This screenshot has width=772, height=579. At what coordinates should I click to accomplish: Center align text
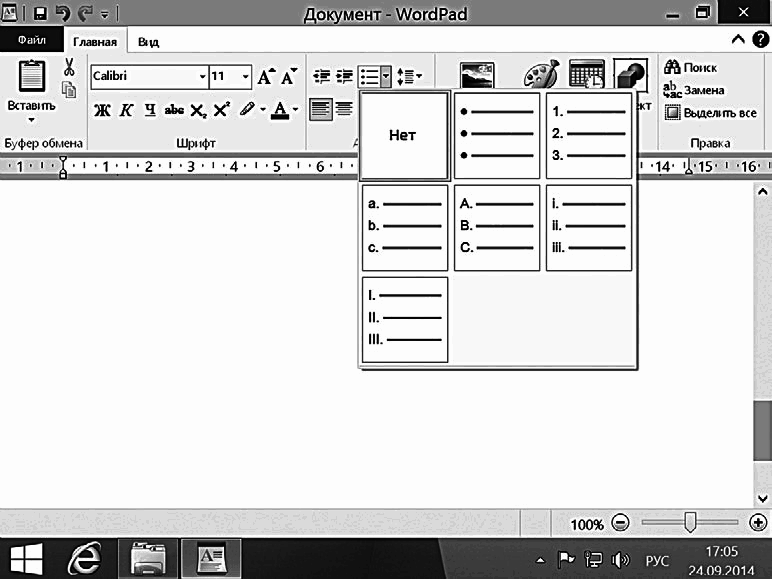point(344,109)
